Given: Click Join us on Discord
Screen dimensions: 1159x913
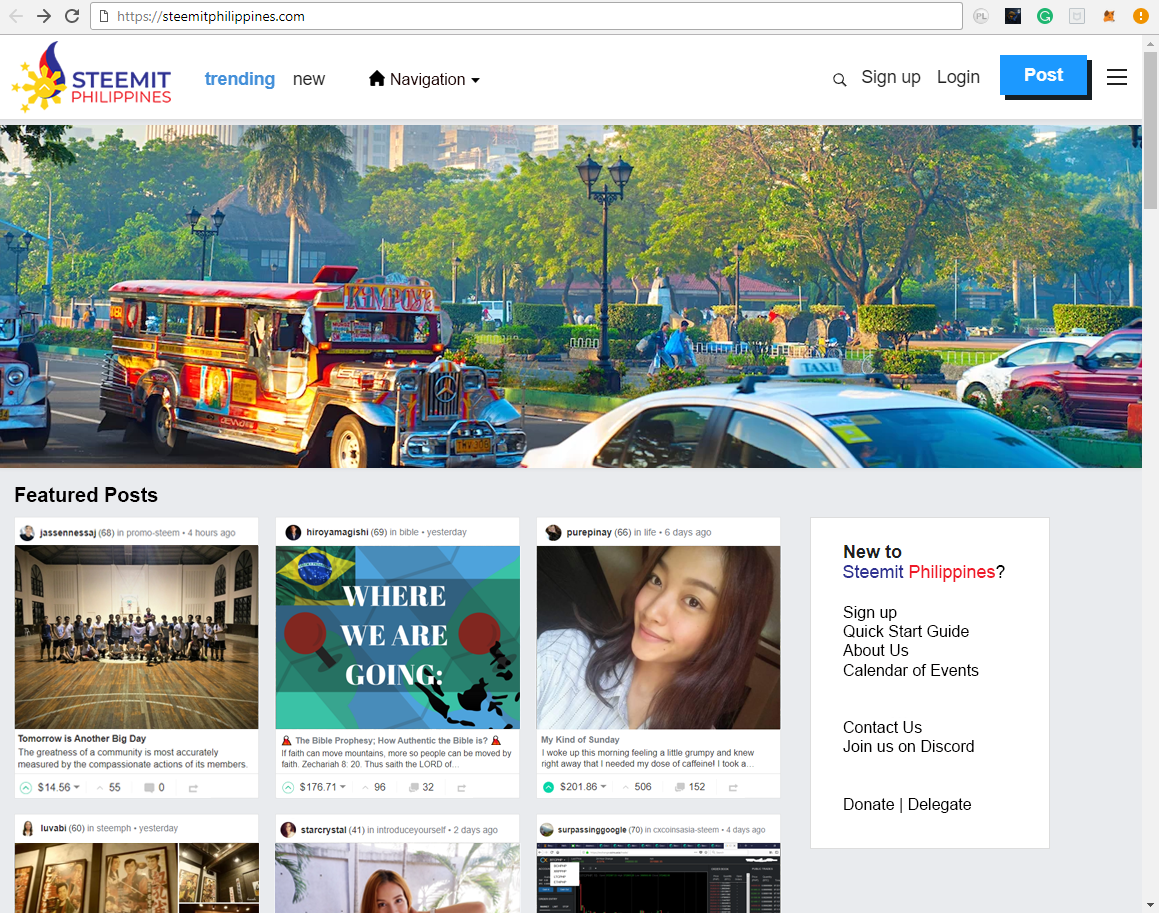Looking at the screenshot, I should (x=908, y=747).
